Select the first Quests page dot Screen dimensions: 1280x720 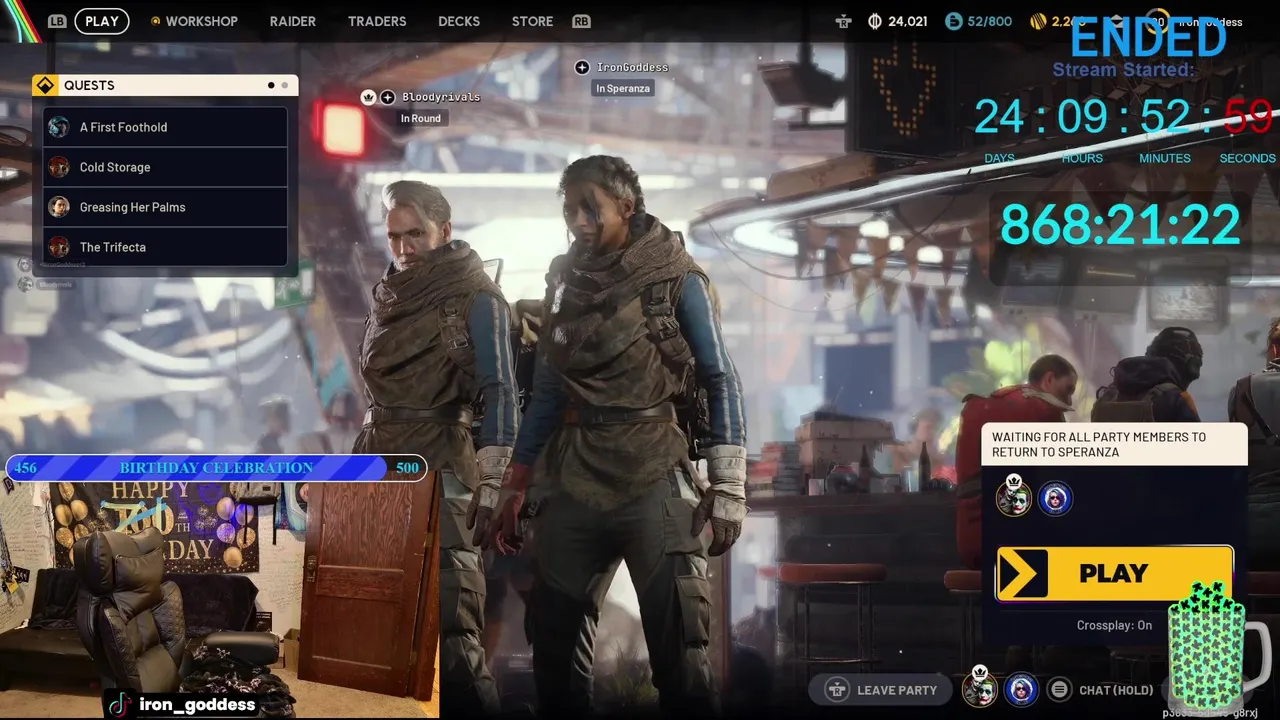(x=271, y=85)
